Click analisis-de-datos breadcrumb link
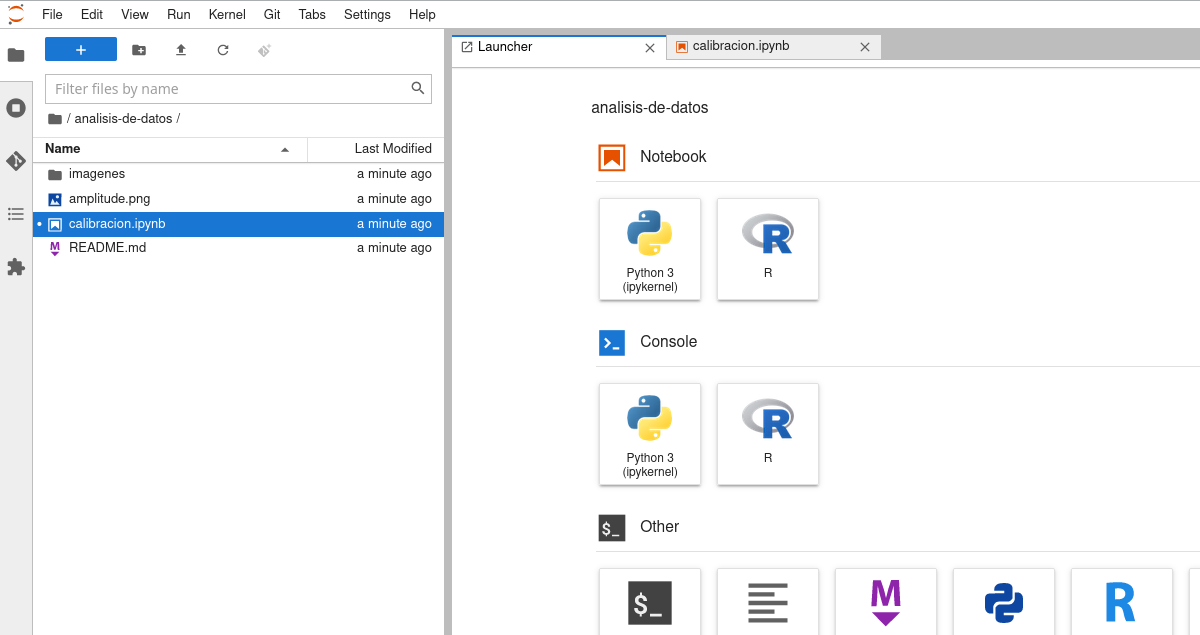The image size is (1200, 635). click(123, 118)
